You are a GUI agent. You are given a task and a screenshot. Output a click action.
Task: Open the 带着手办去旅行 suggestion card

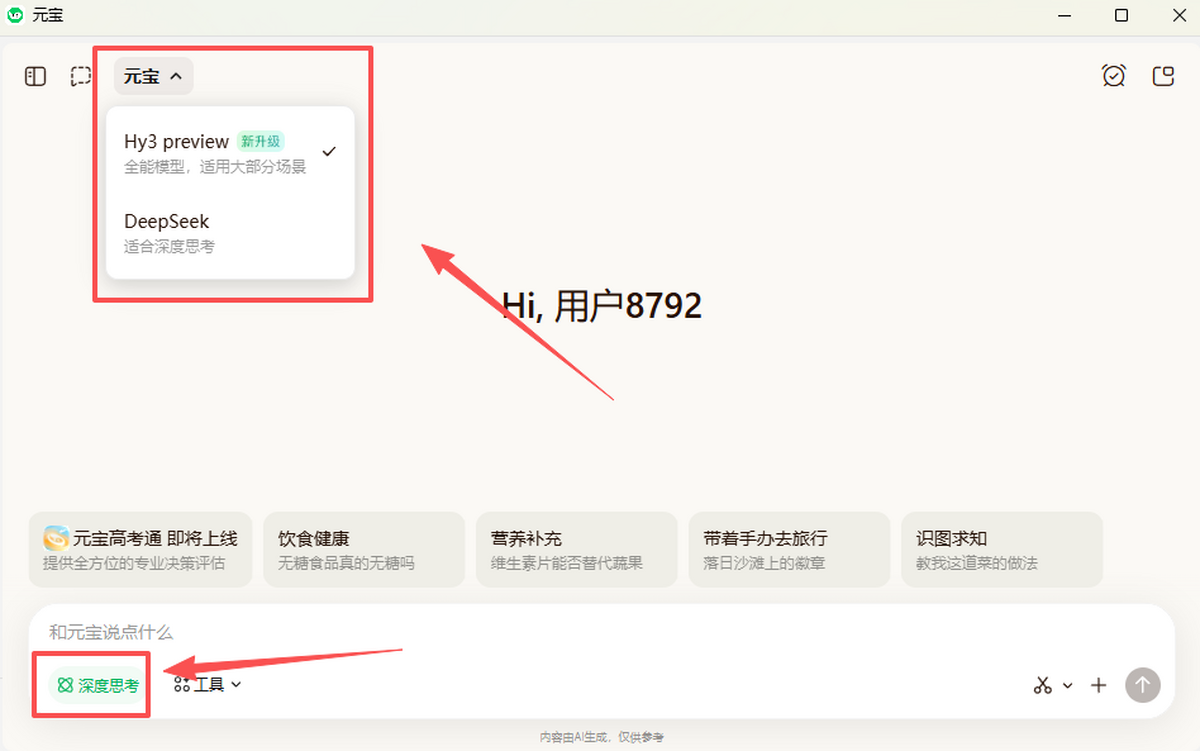pos(789,550)
